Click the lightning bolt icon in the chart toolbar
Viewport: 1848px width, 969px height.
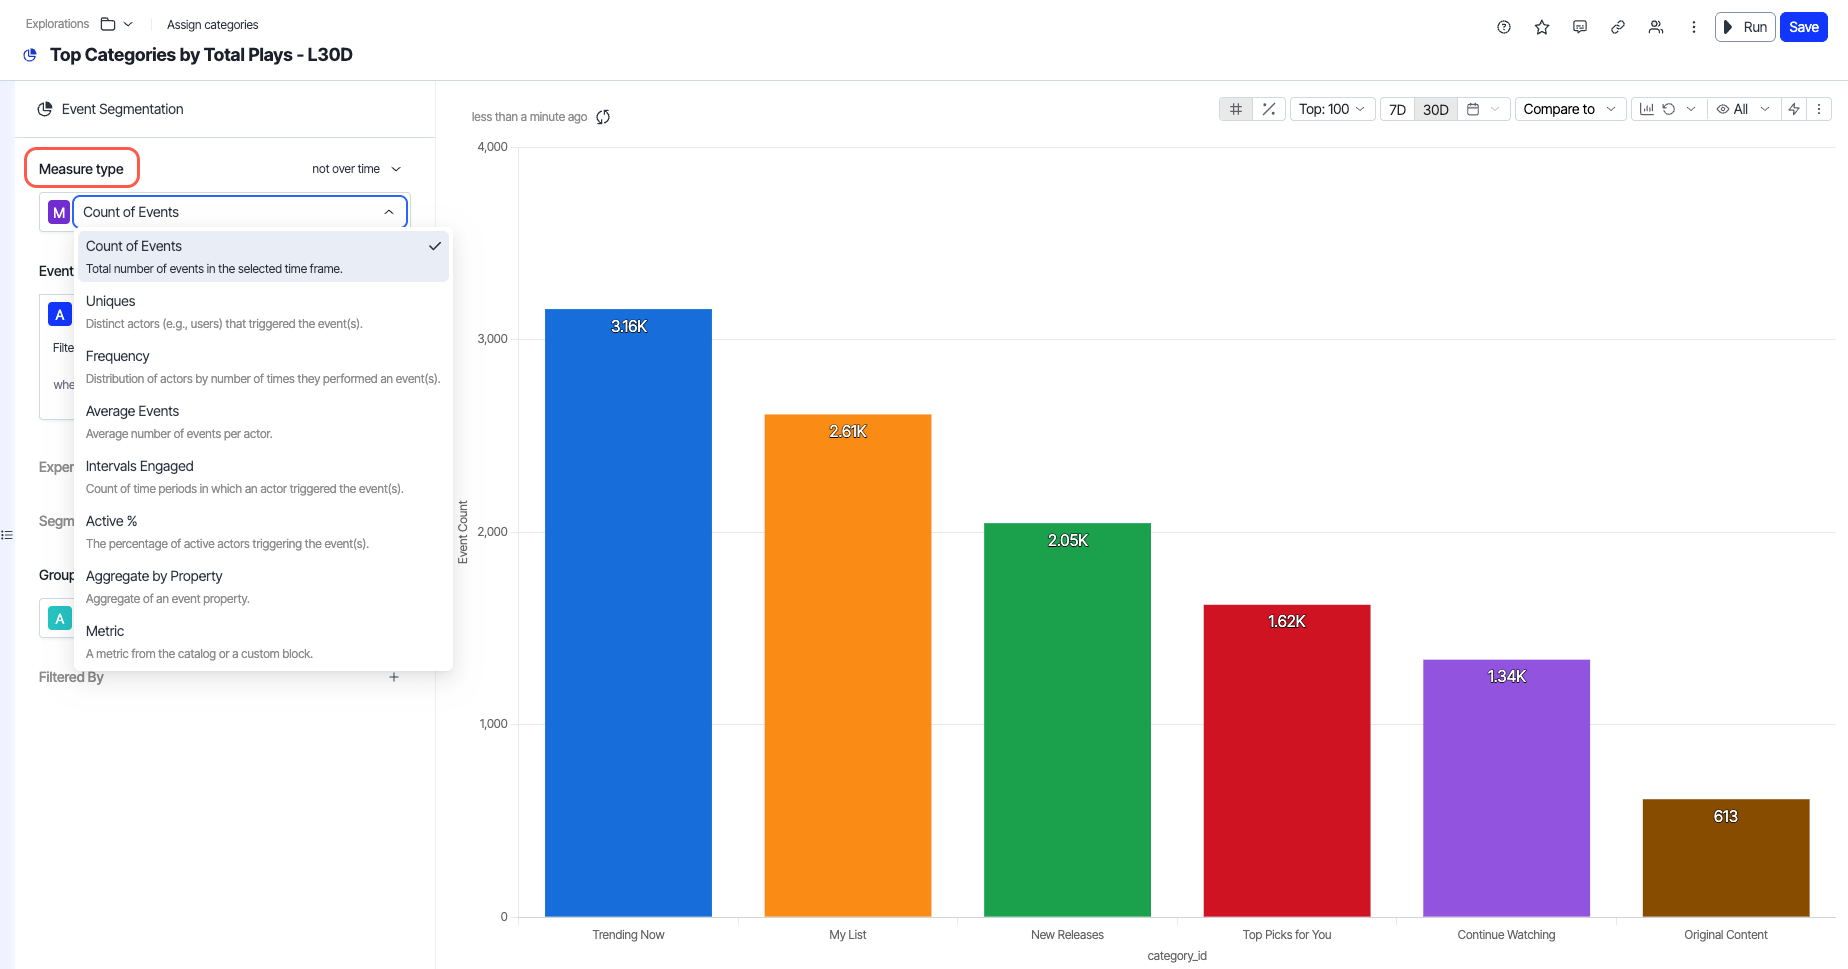(1793, 109)
